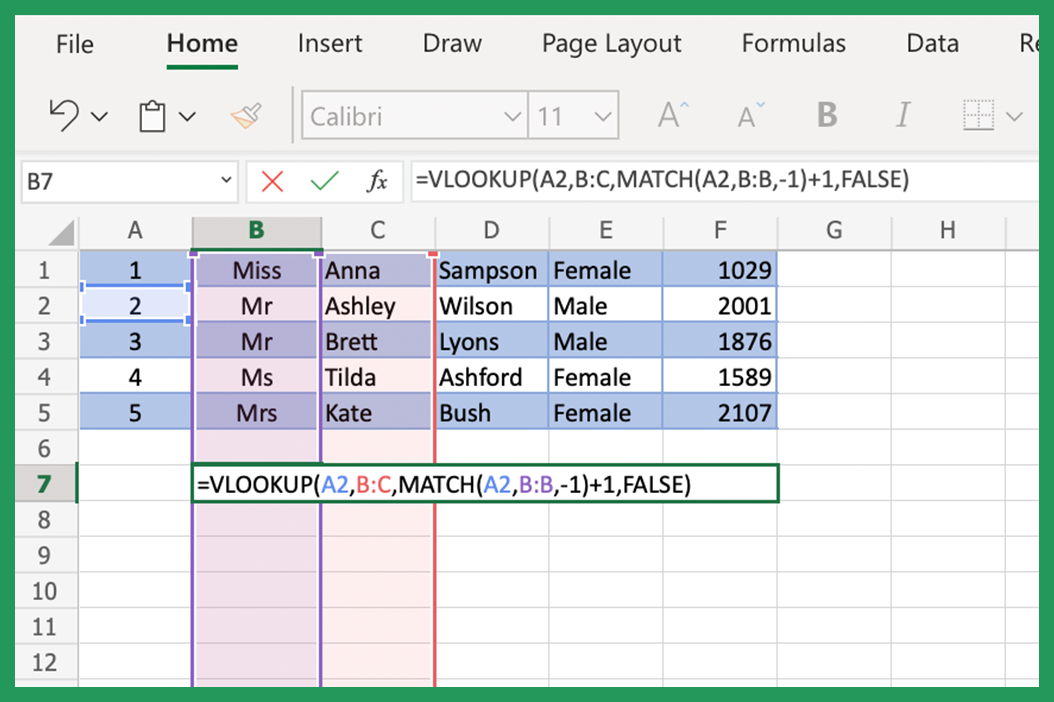Open the Name Box dropdown
This screenshot has width=1054, height=702.
222,181
